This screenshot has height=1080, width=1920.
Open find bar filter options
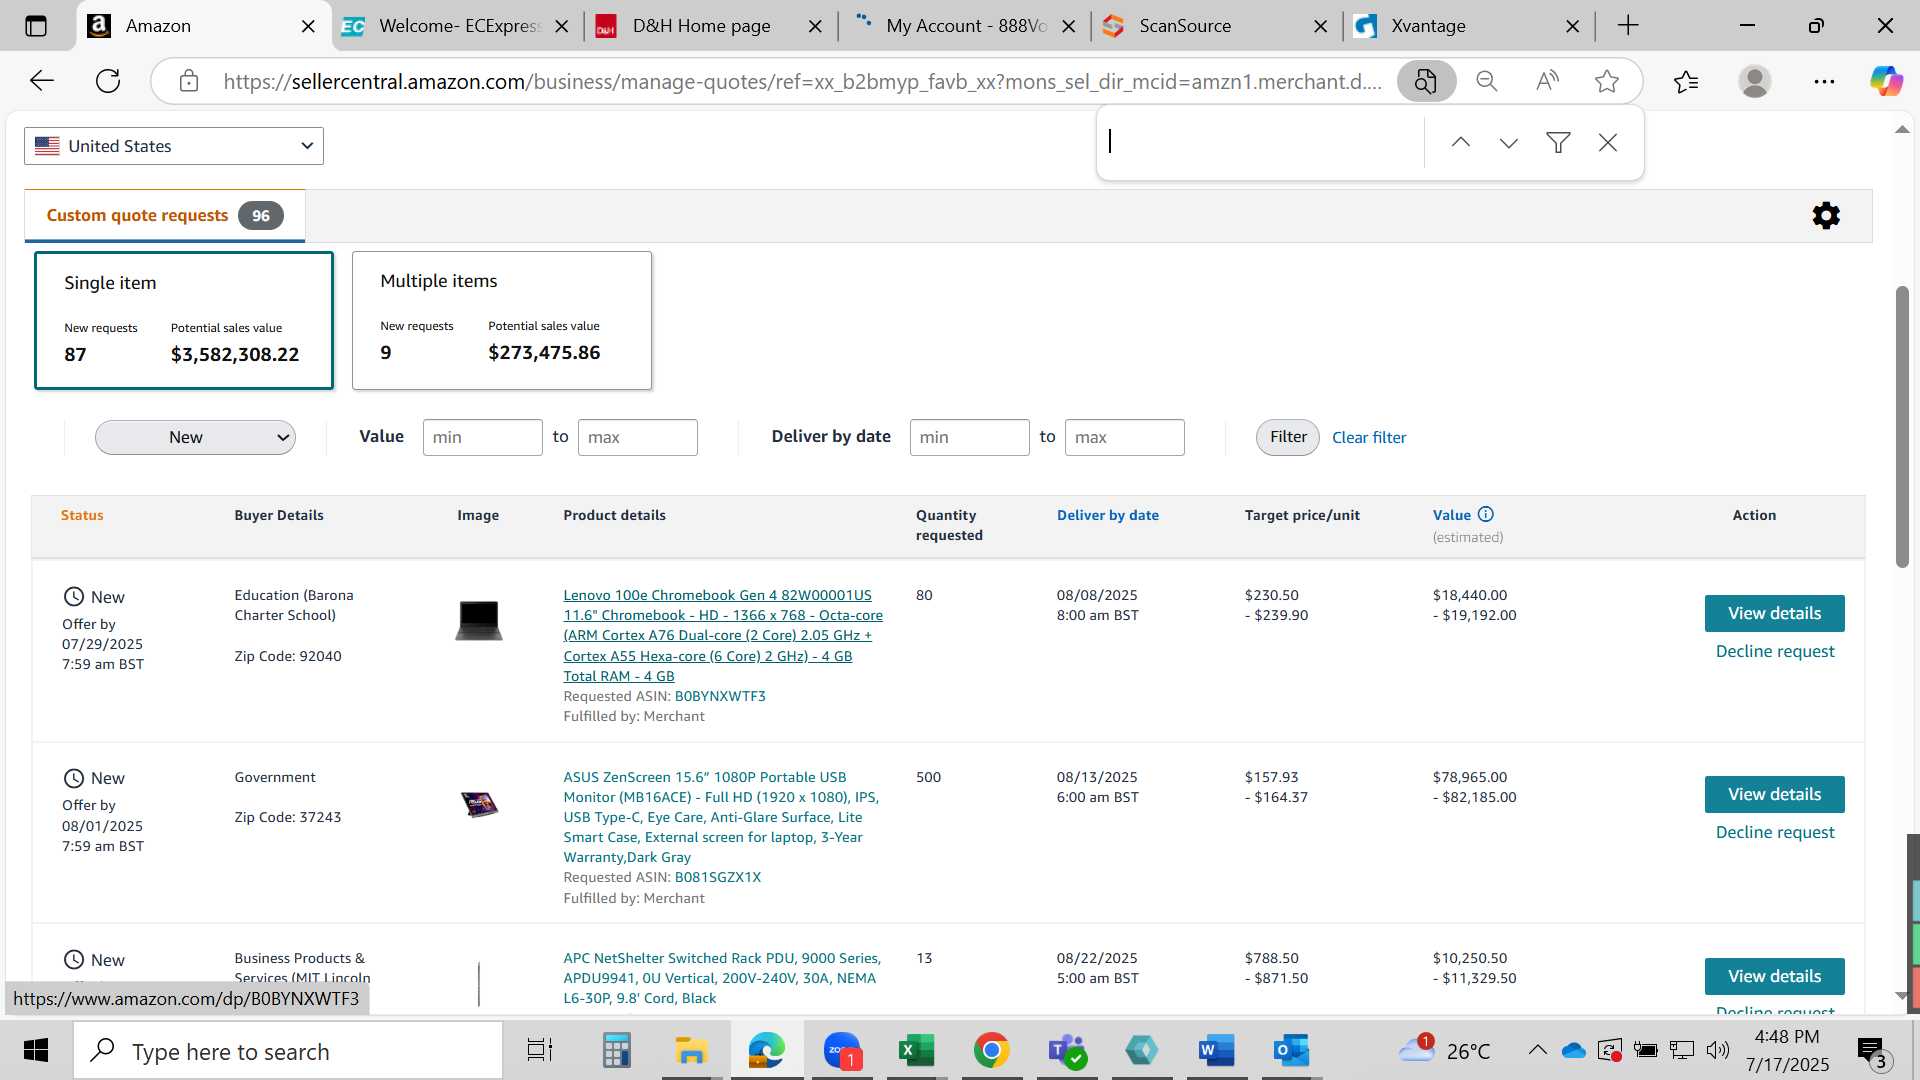point(1558,143)
